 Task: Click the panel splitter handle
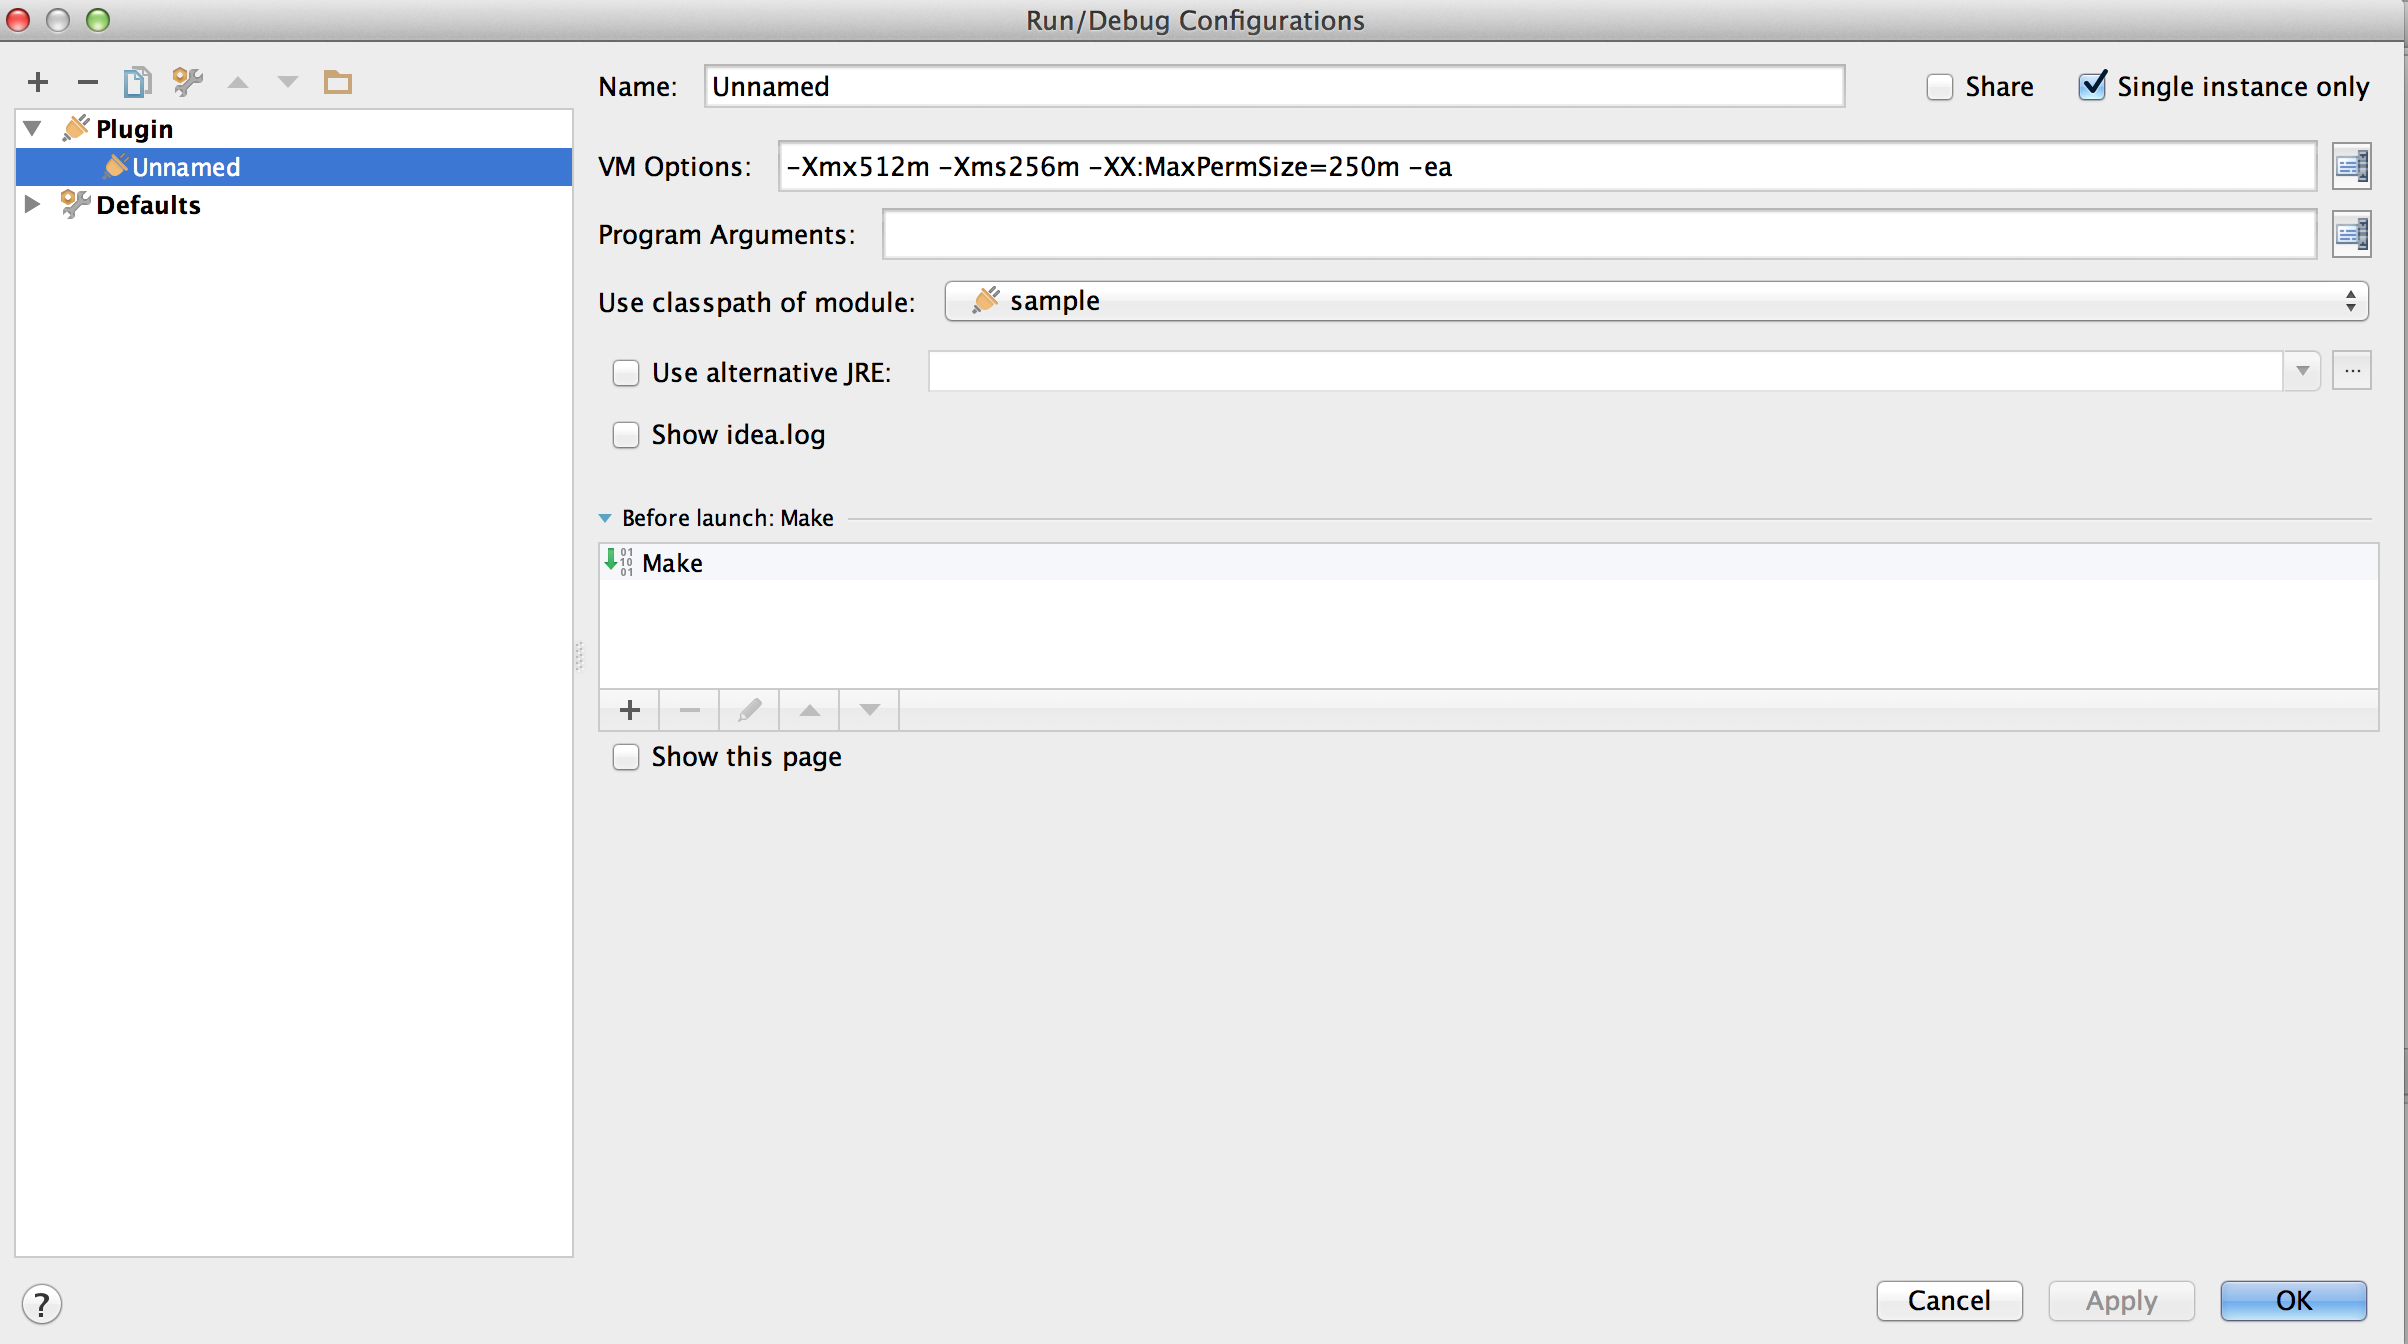point(579,656)
